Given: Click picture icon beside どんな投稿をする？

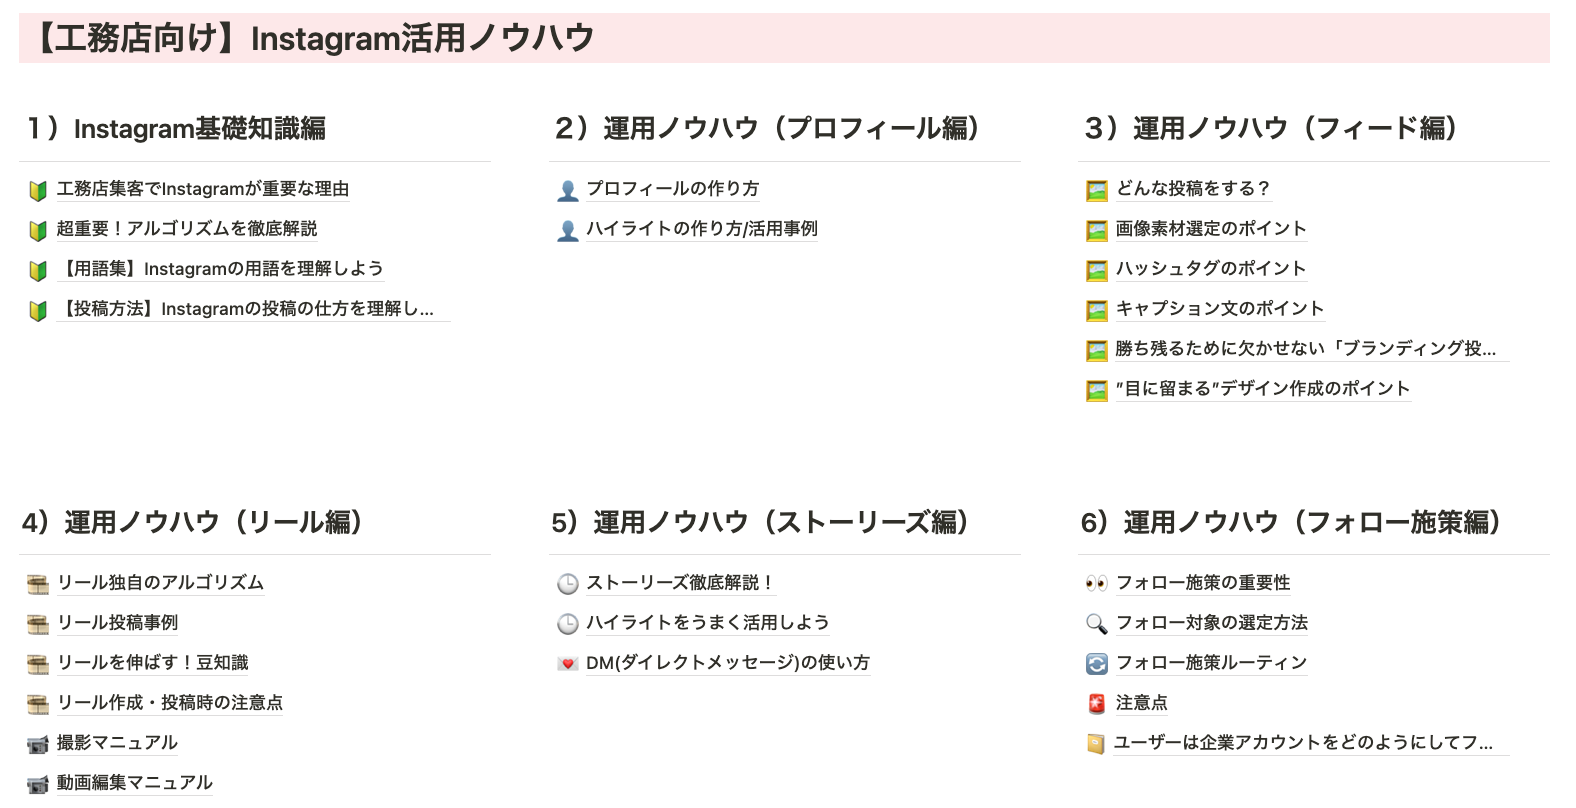Looking at the screenshot, I should pos(1097,190).
